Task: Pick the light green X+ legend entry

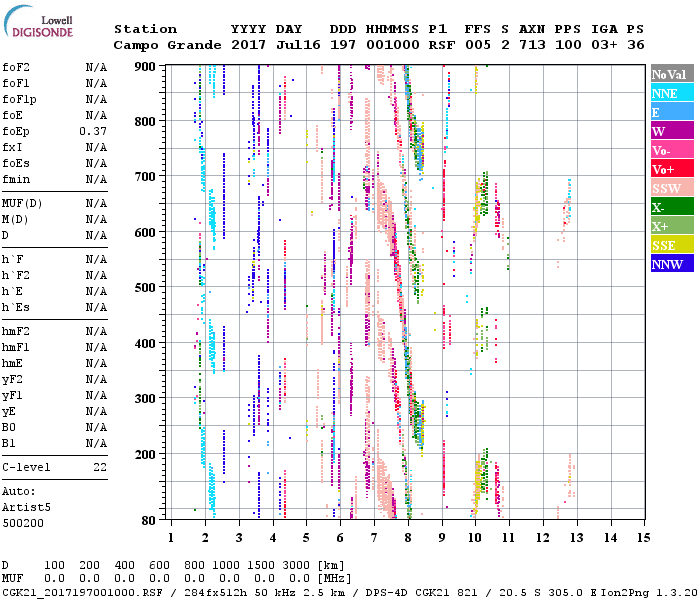Action: (x=671, y=226)
